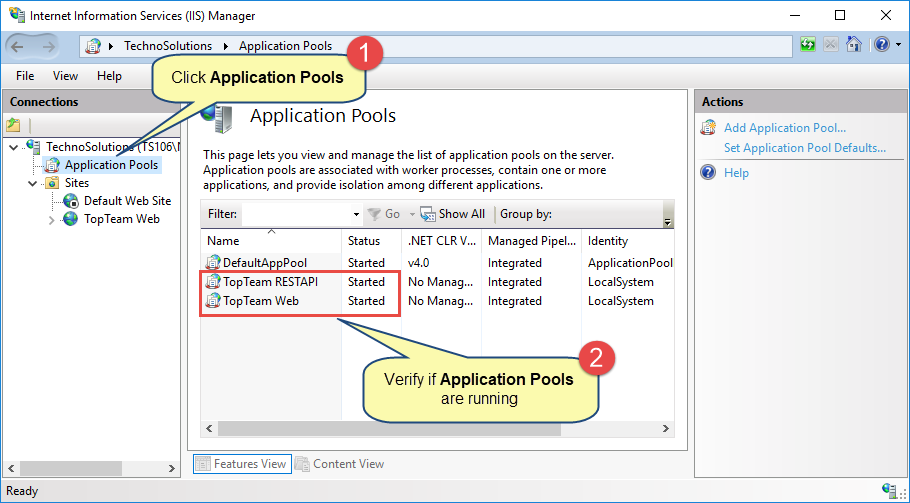This screenshot has height=503, width=910.
Task: Select the TopTeam RESTAPI pool row
Action: pyautogui.click(x=438, y=282)
